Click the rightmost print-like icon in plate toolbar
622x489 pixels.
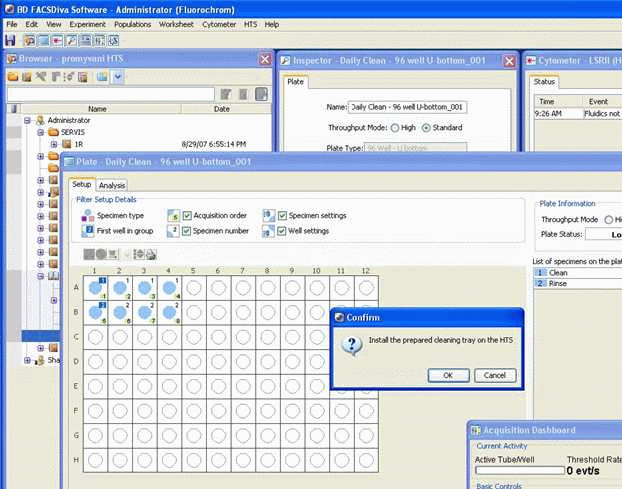[x=151, y=254]
